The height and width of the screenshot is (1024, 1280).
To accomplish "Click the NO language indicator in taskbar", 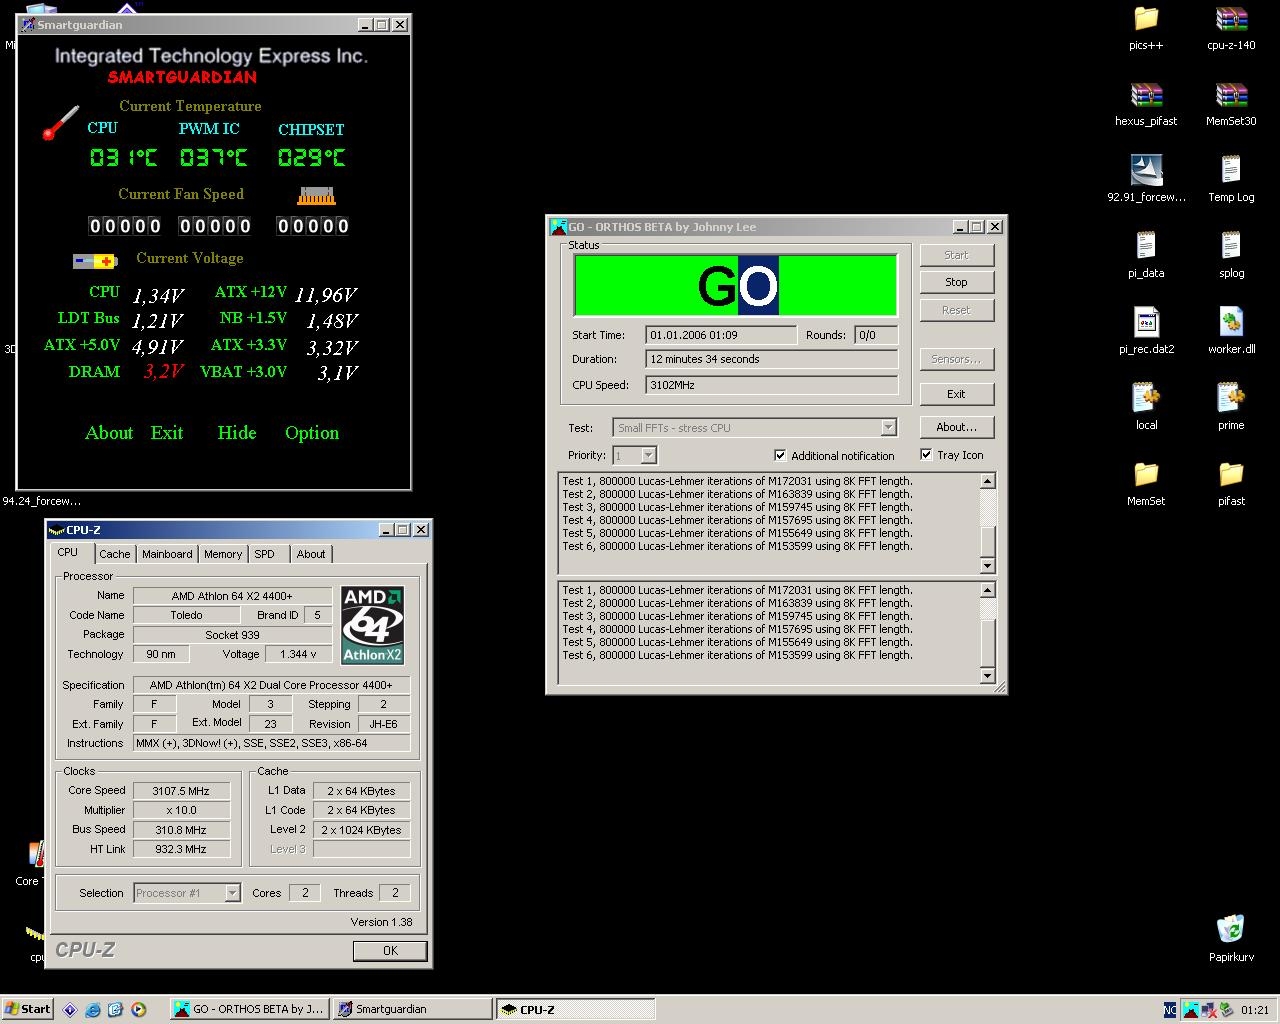I will [1171, 1010].
